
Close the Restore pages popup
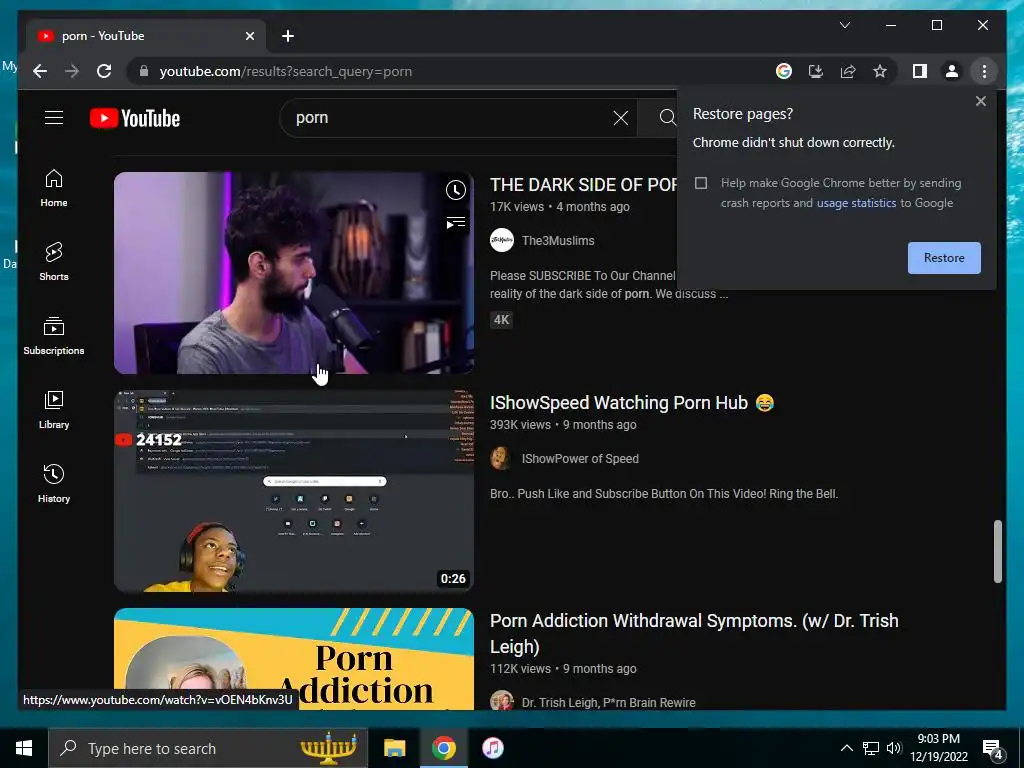point(980,101)
